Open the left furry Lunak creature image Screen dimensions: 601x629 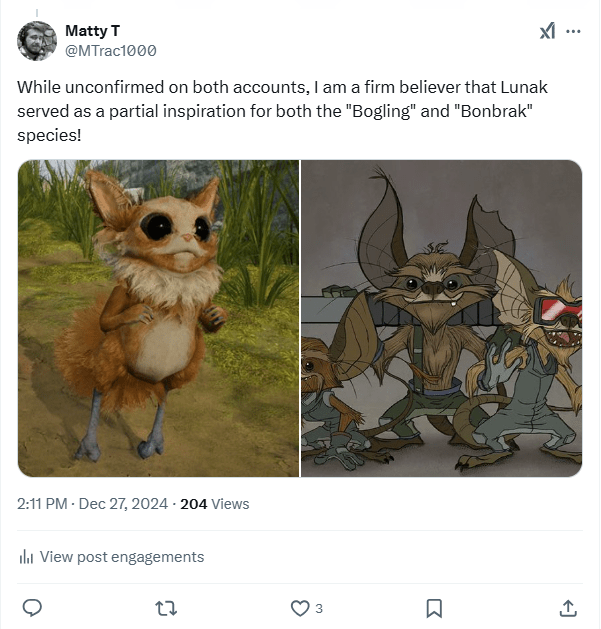click(x=159, y=318)
